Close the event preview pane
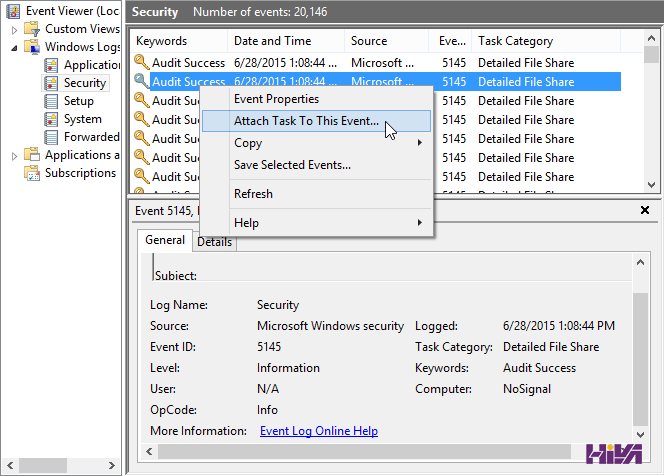Viewport: 665px width, 476px height. tap(645, 211)
